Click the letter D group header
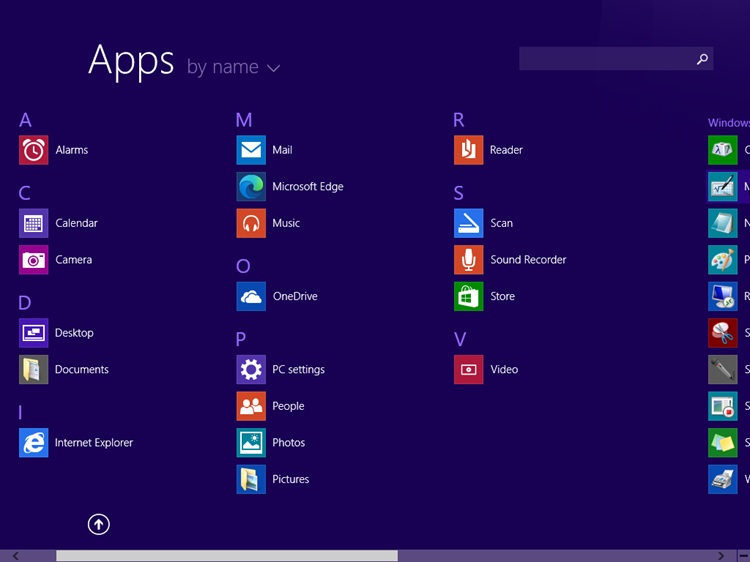Image resolution: width=750 pixels, height=562 pixels. click(x=24, y=303)
